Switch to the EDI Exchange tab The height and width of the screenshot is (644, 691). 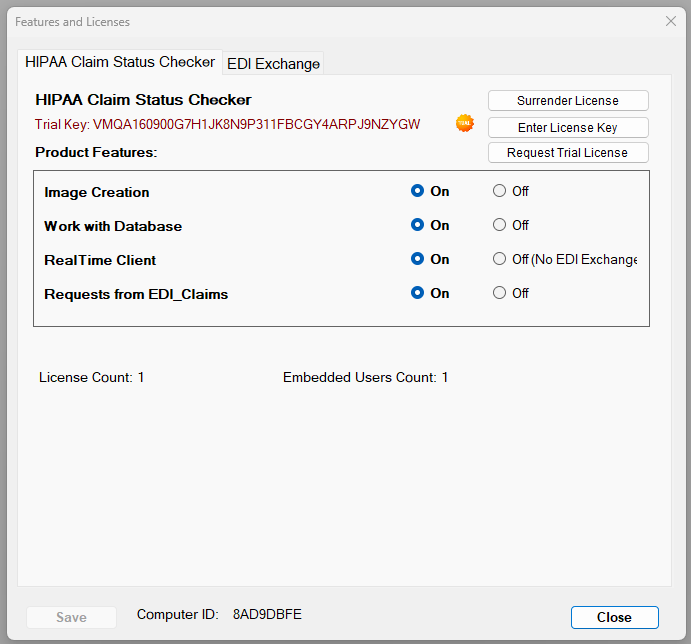273,63
